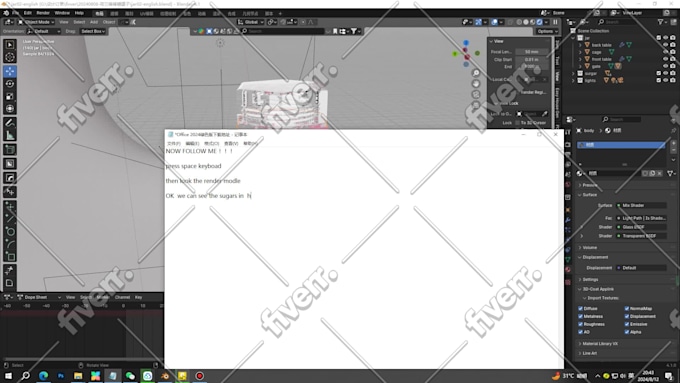This screenshot has height=383, width=680.
Task: Select the Annotate tool
Action: pyautogui.click(x=10, y=123)
